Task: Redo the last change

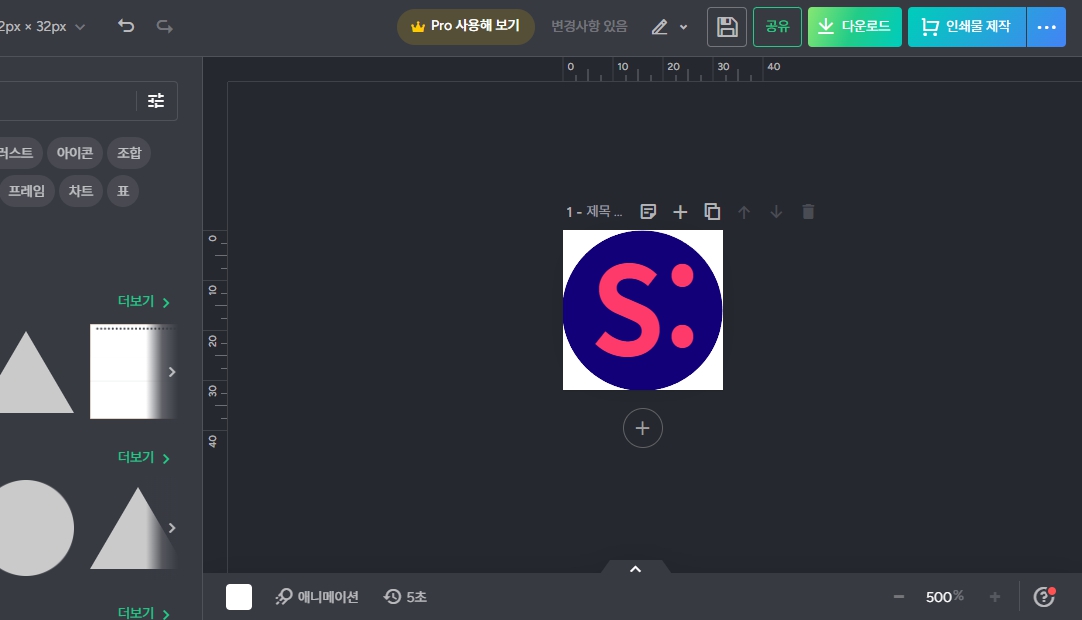Action: point(164,27)
